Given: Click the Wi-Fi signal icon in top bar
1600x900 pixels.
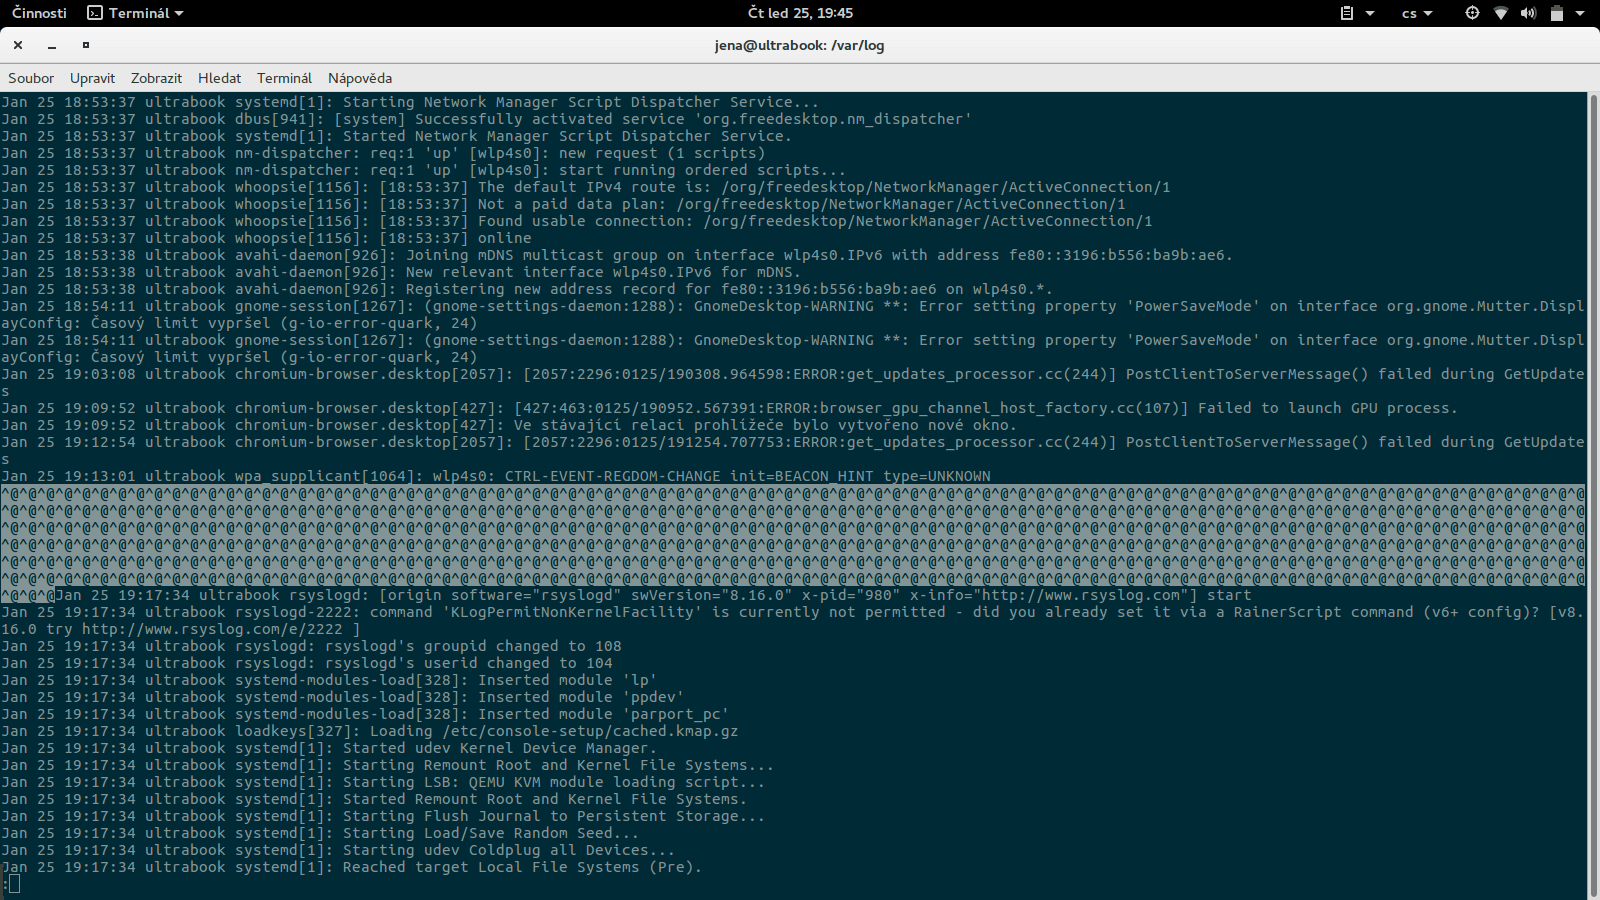Looking at the screenshot, I should click(1500, 13).
